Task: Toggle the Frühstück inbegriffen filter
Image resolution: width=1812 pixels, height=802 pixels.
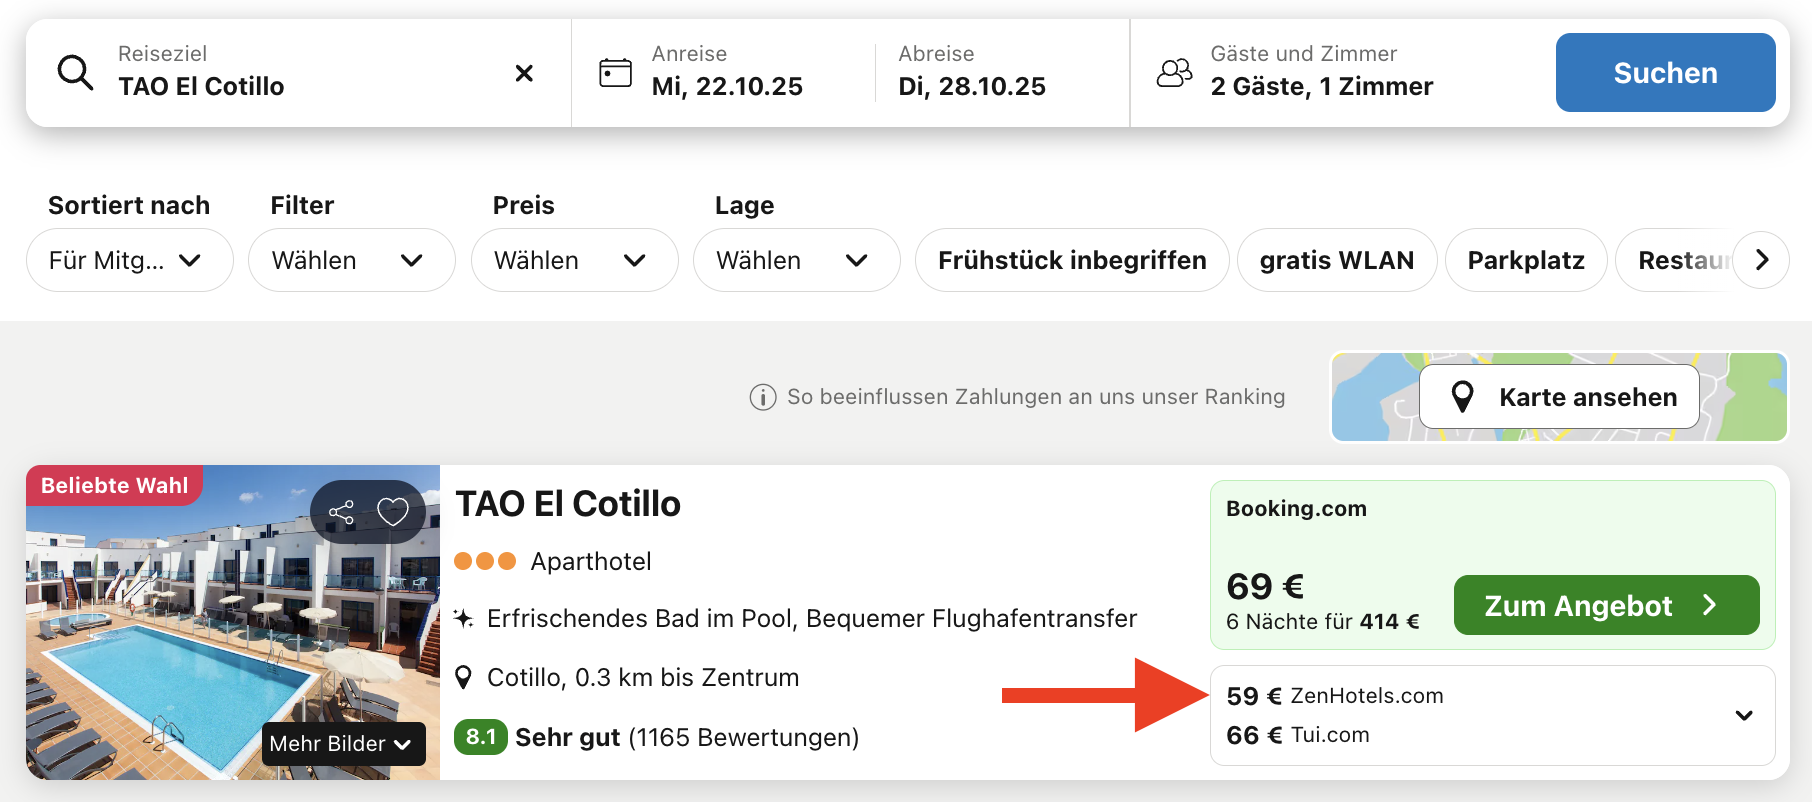Action: pos(1071,260)
